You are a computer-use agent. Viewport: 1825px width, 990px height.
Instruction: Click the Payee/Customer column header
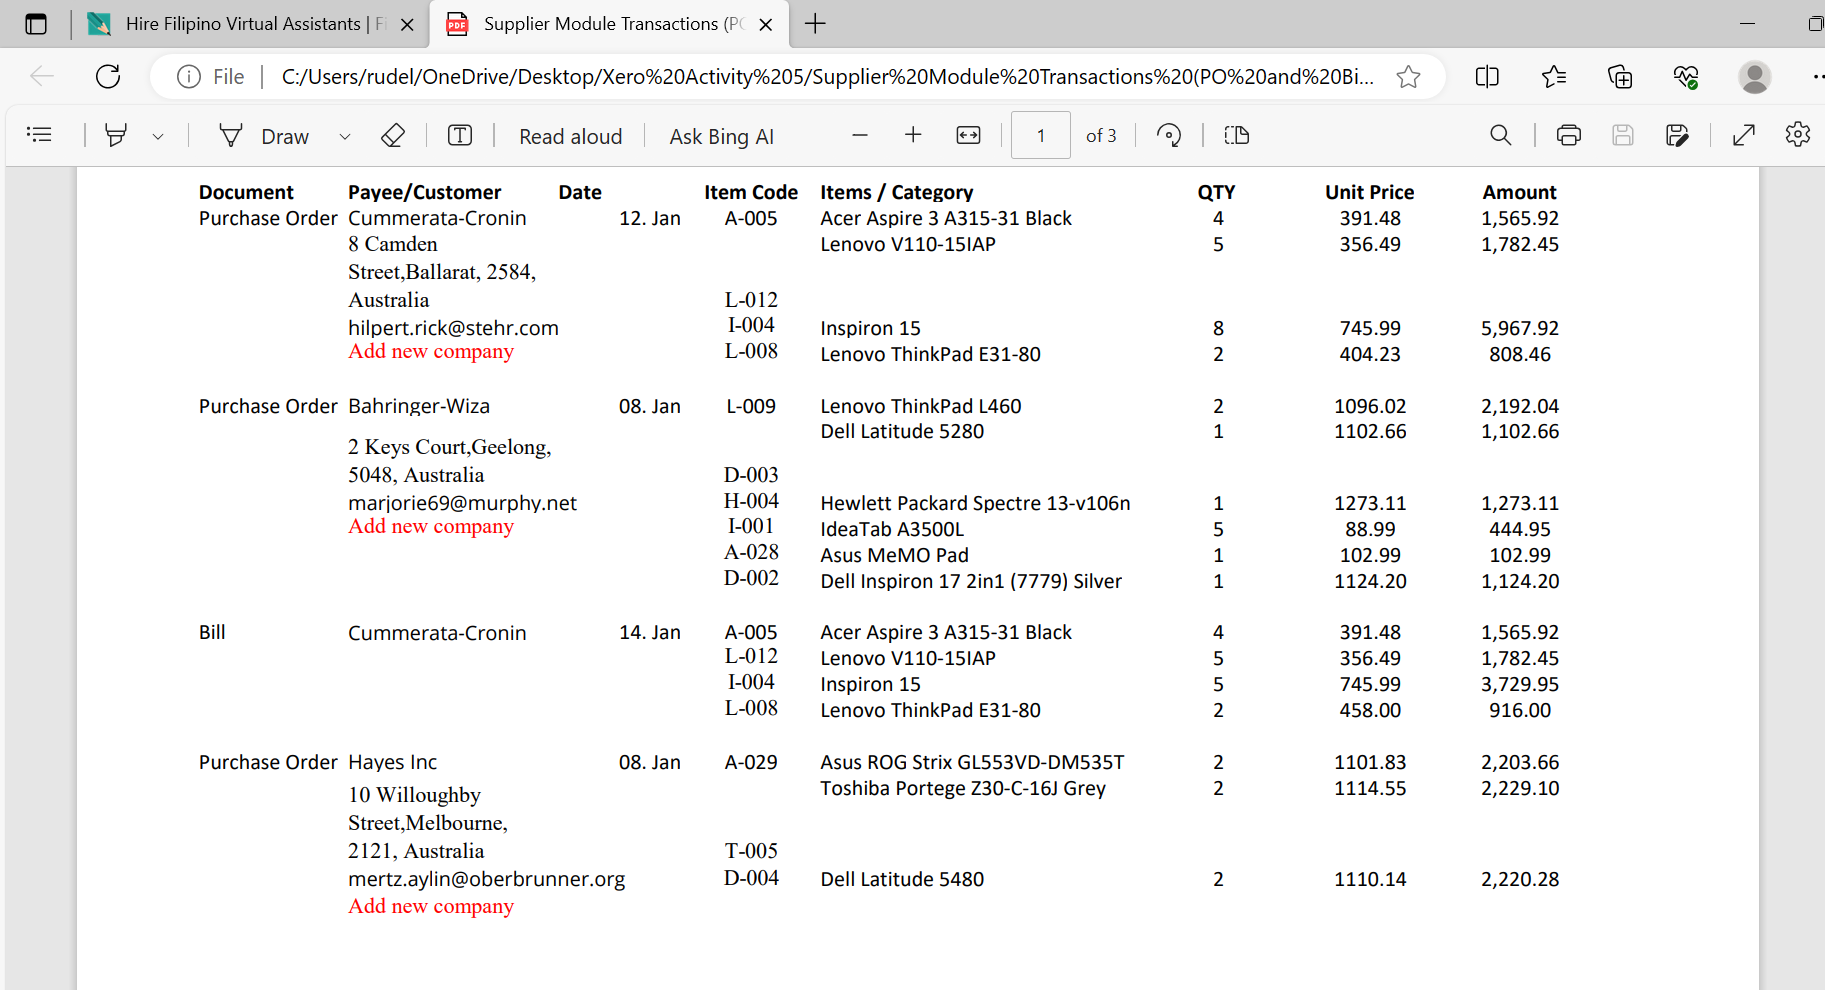tap(424, 192)
